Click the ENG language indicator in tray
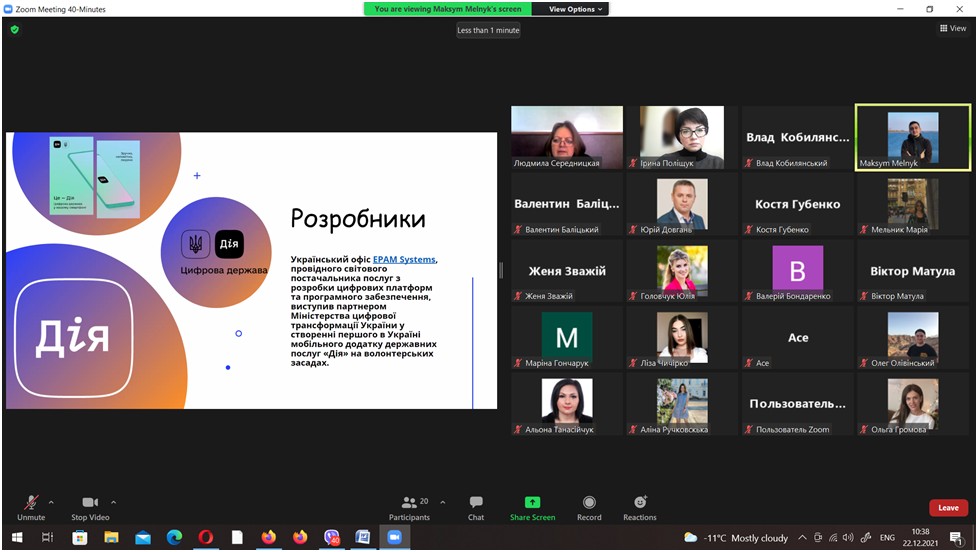 click(x=887, y=538)
